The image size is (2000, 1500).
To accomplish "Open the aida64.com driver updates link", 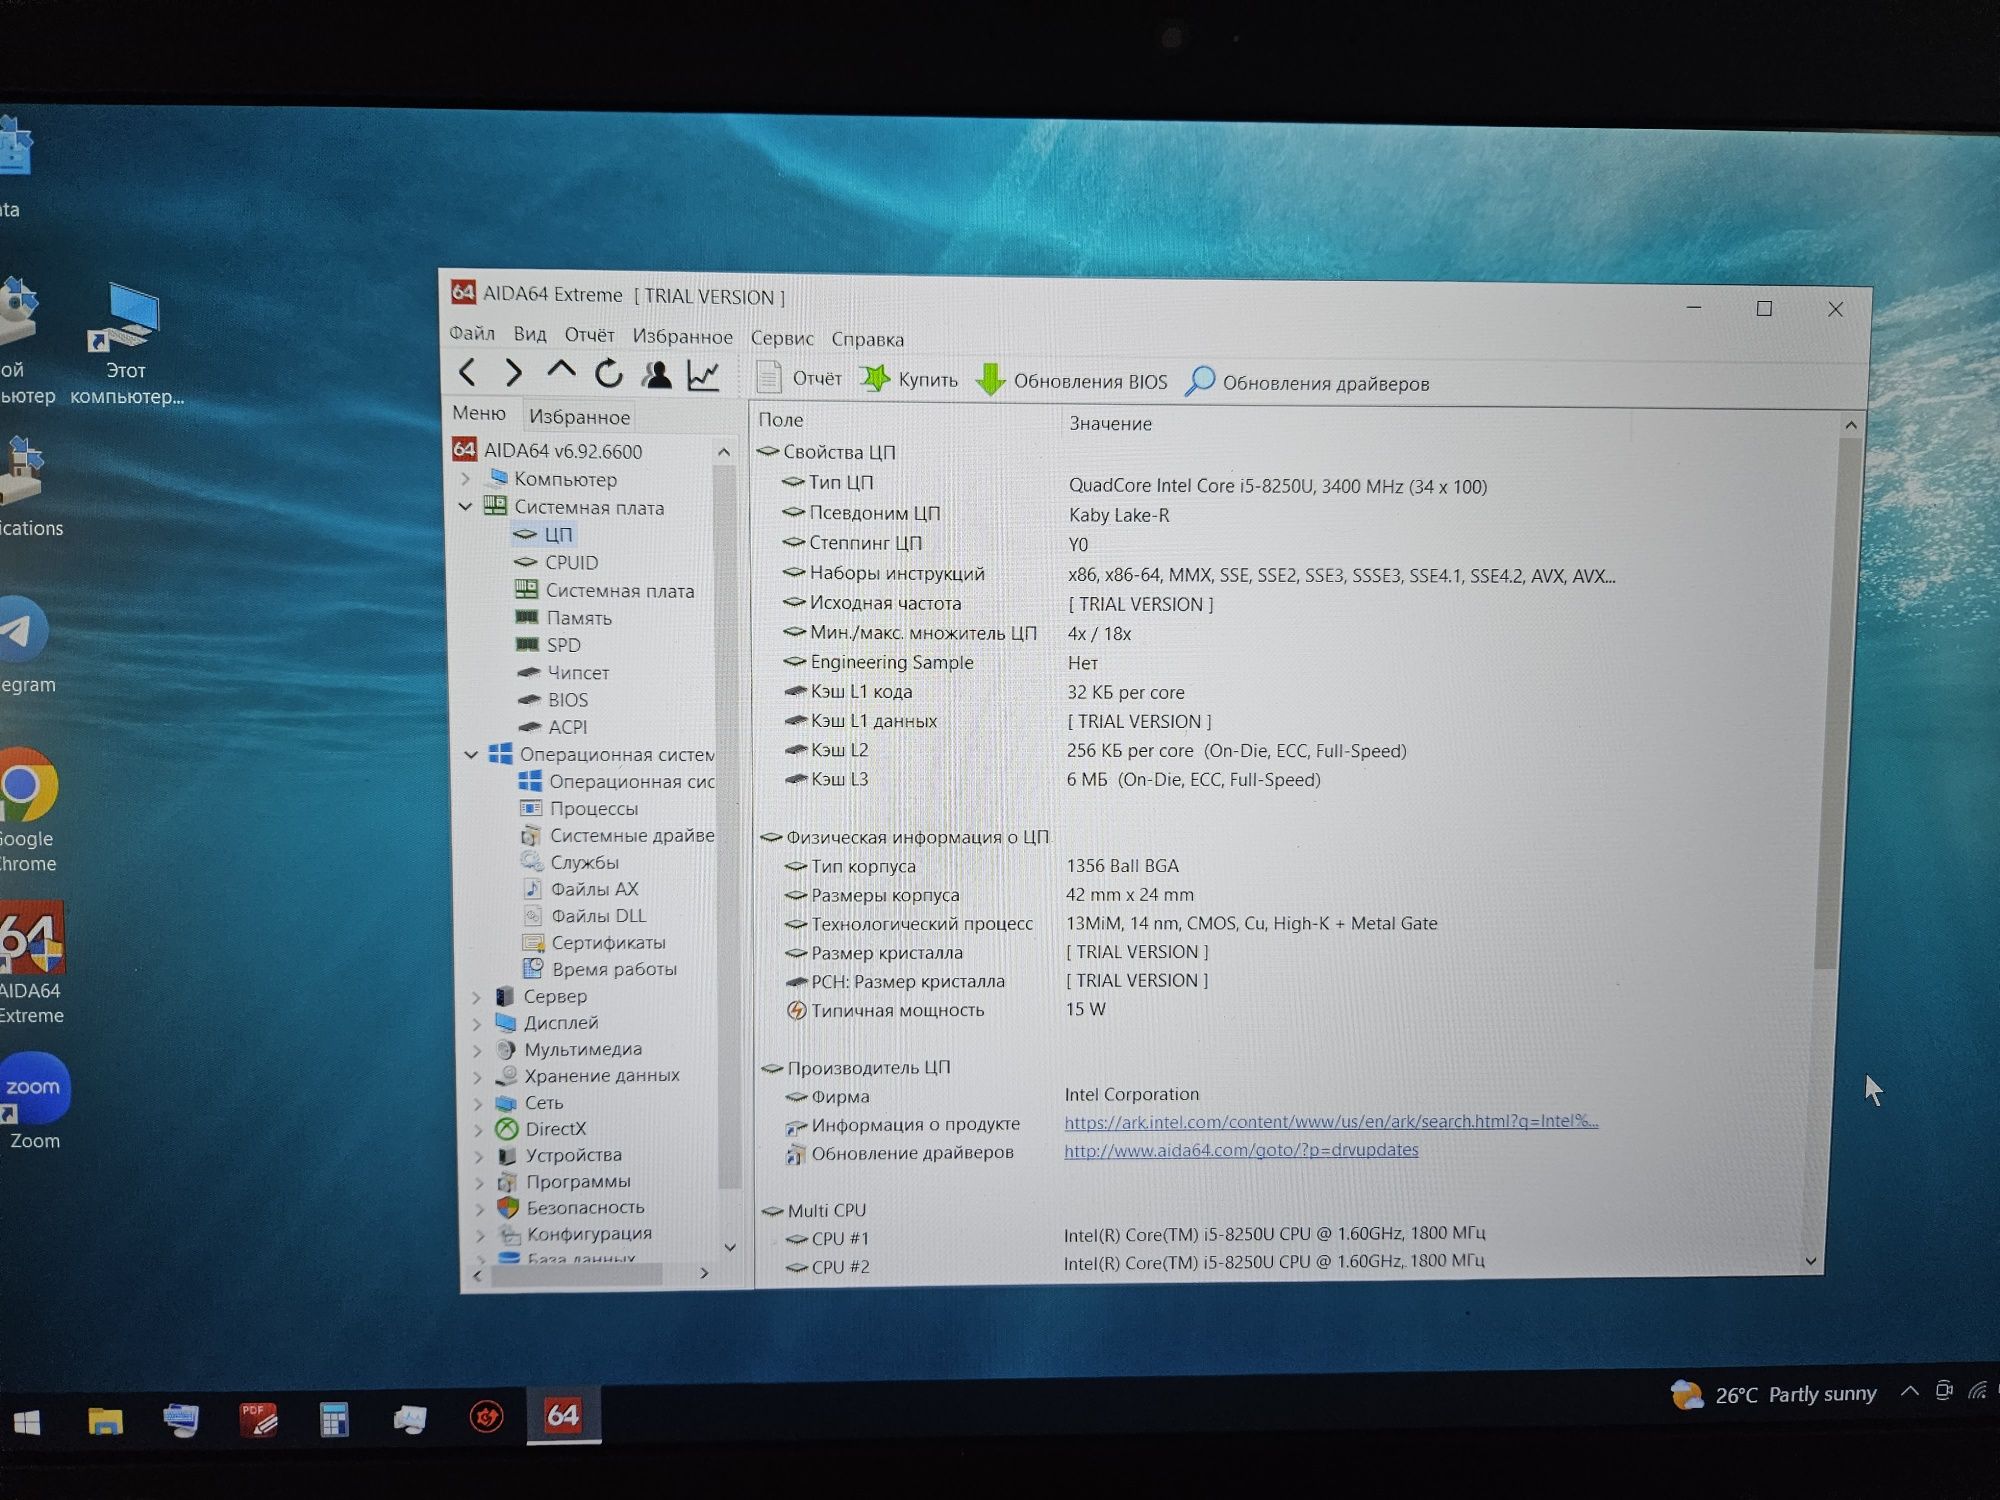I will point(1241,1150).
